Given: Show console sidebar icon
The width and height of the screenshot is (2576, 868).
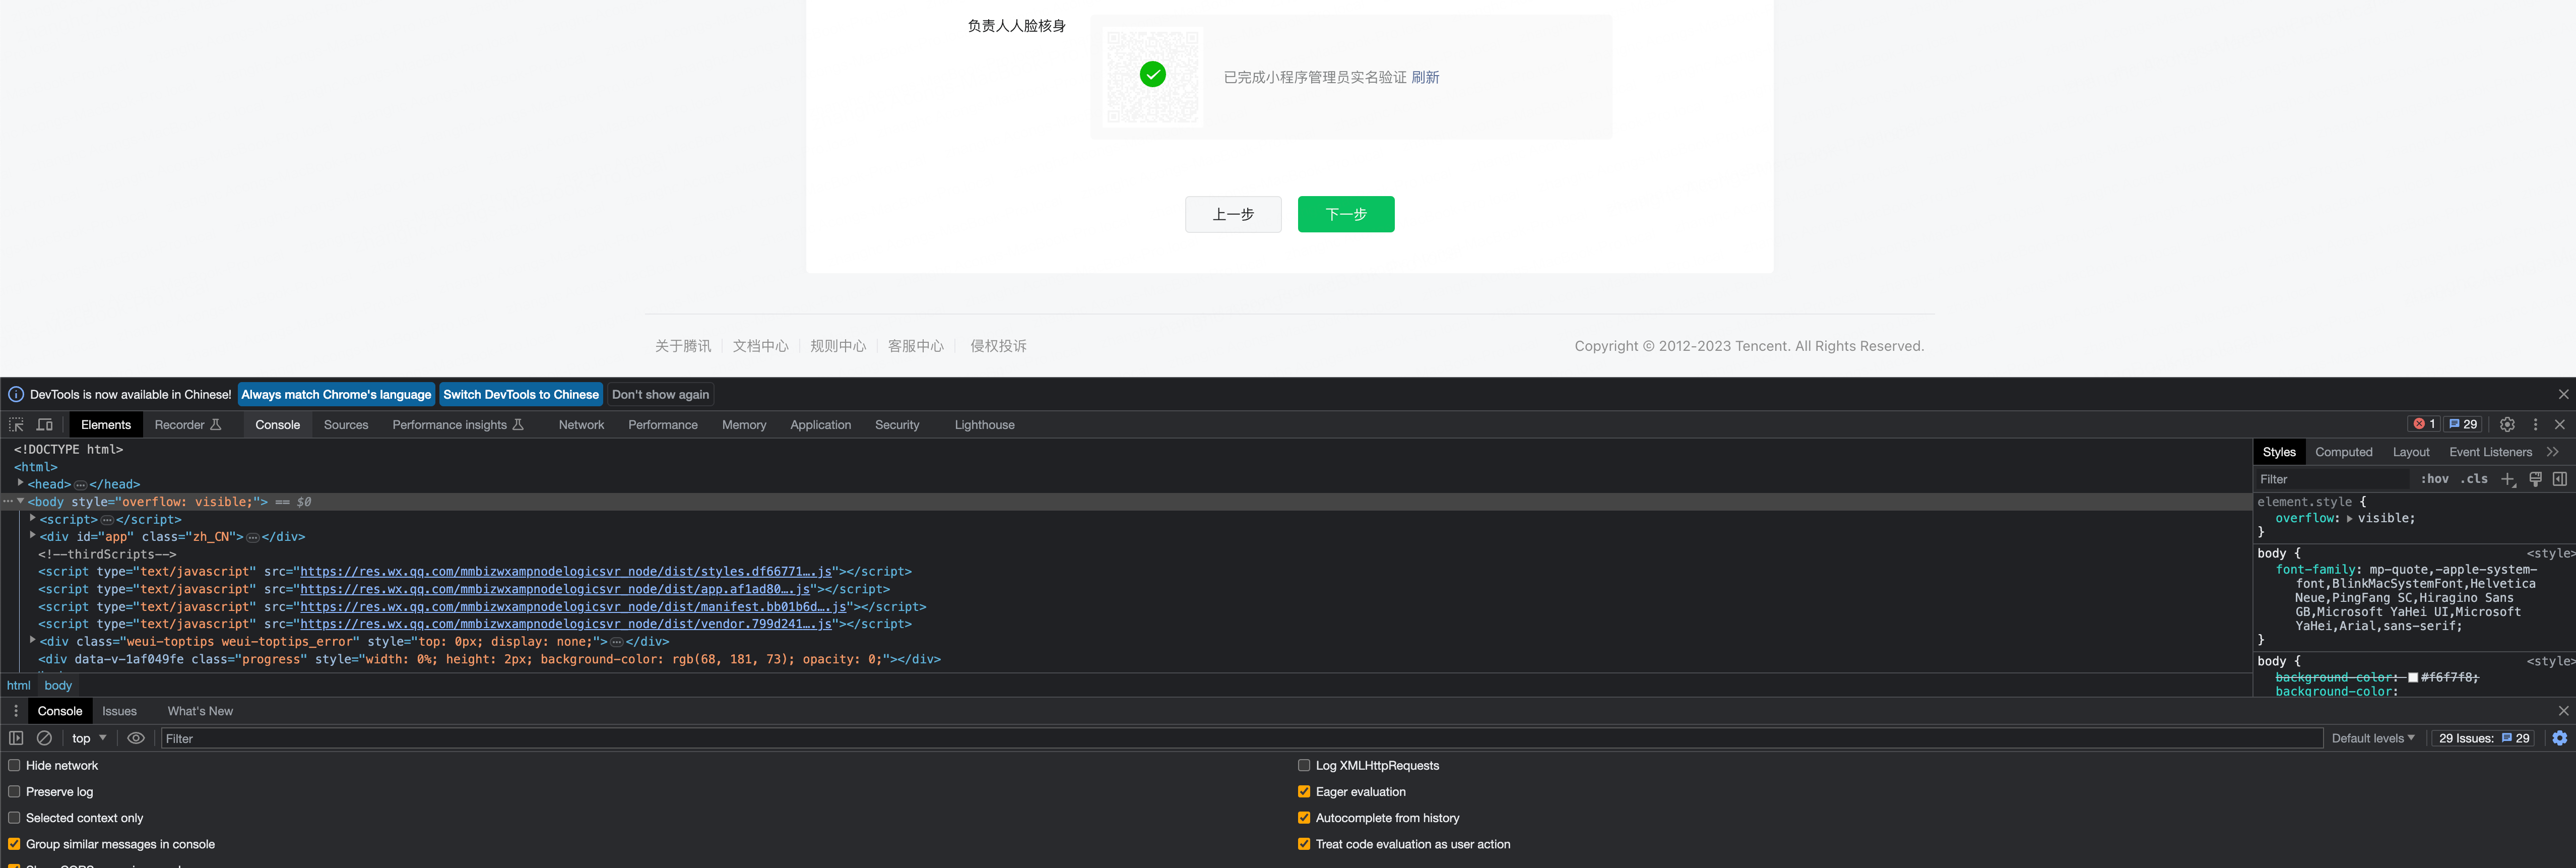Looking at the screenshot, I should 16,738.
